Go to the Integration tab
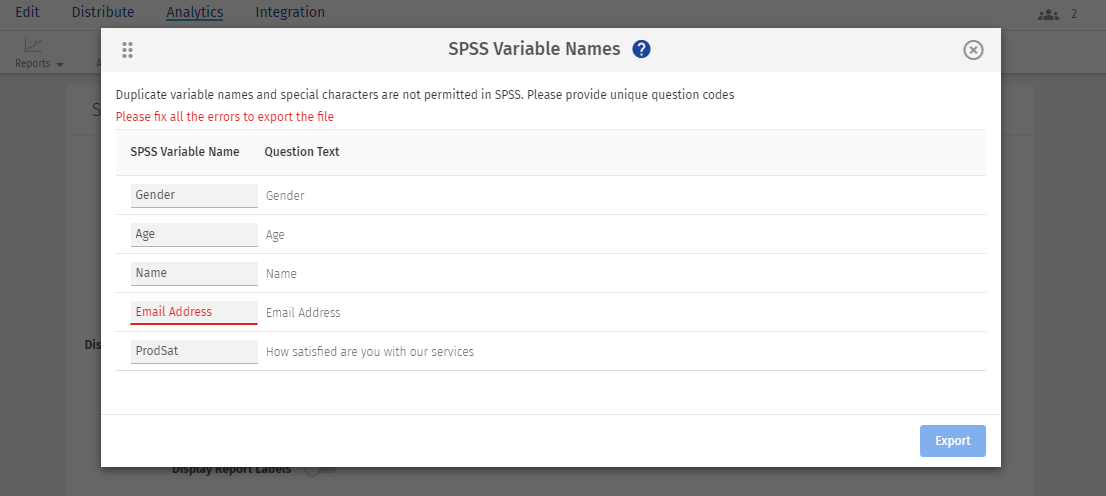The image size is (1106, 496). [290, 13]
